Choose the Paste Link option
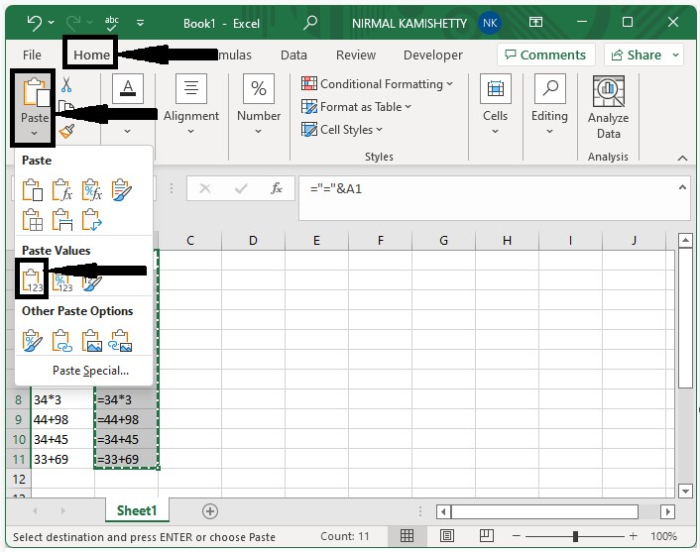The width and height of the screenshot is (700, 552). click(62, 341)
